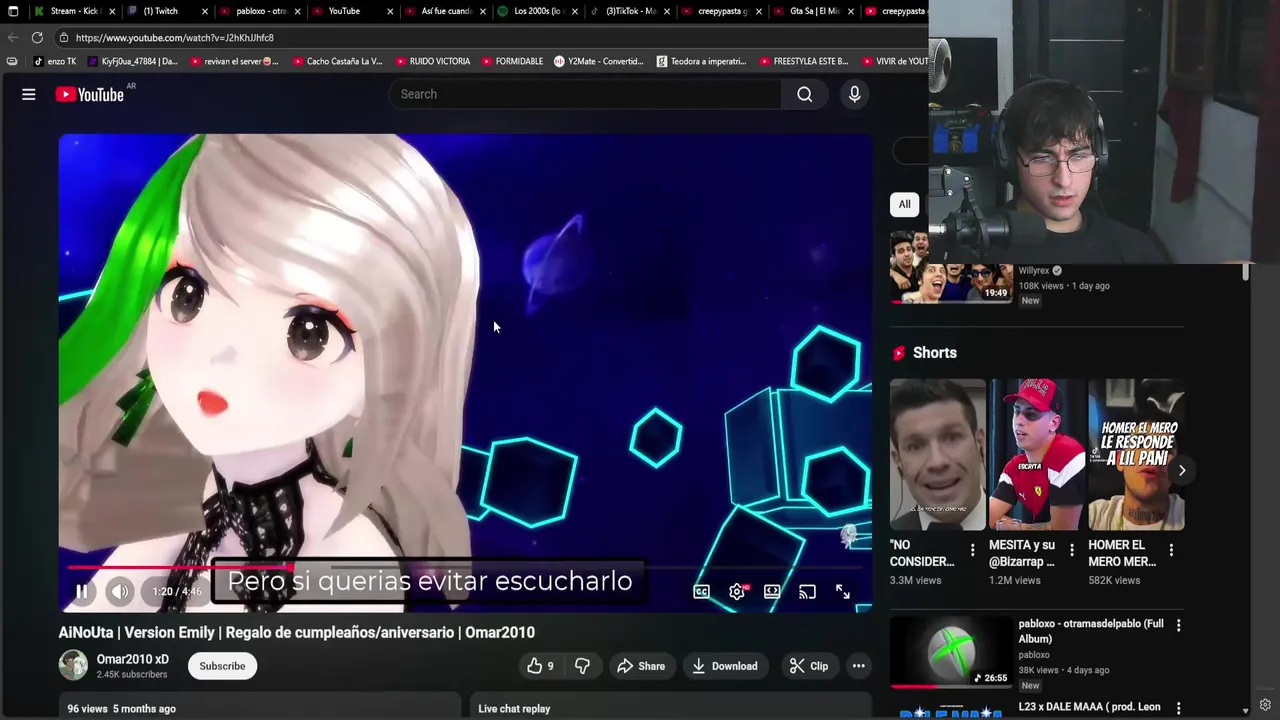Viewport: 1280px width, 720px height.
Task: View site information icon in address bar
Action: coord(63,38)
